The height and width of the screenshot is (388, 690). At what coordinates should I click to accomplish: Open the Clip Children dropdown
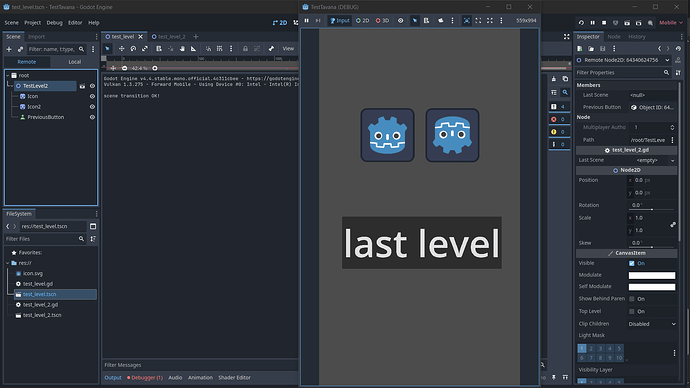(x=652, y=324)
